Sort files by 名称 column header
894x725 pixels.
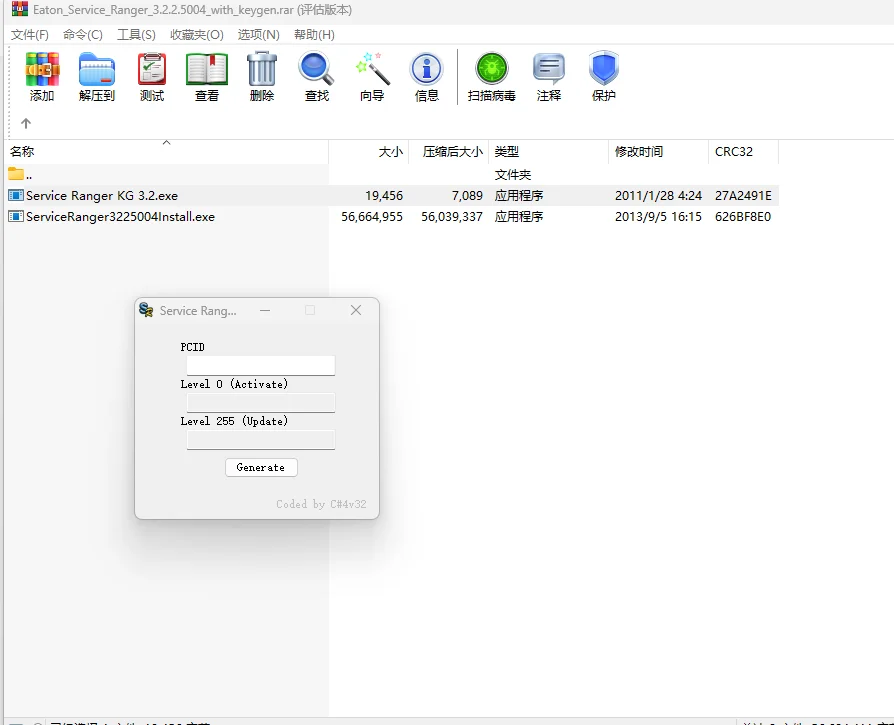click(x=165, y=152)
